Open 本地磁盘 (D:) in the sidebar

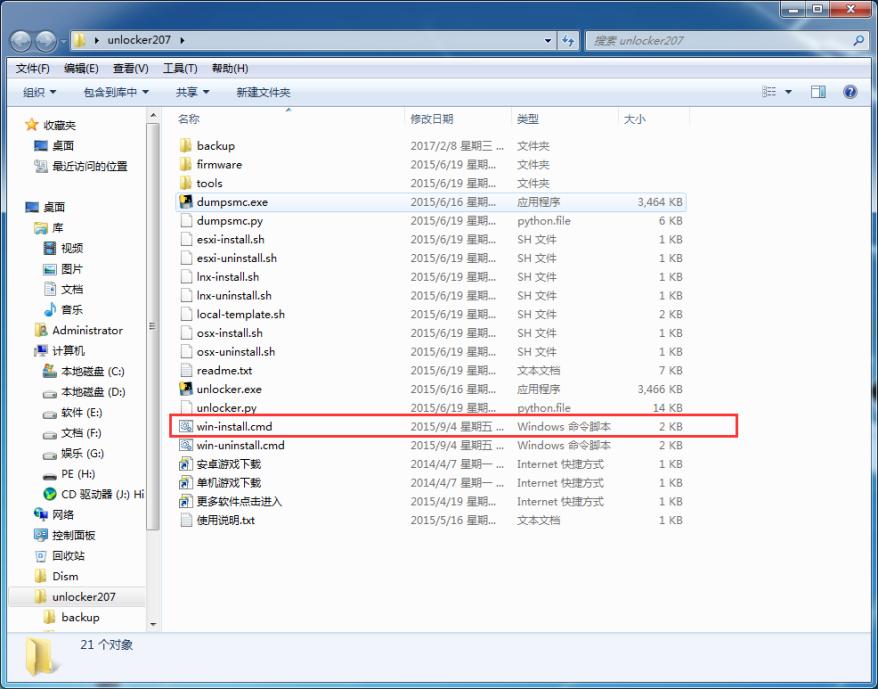(84, 392)
